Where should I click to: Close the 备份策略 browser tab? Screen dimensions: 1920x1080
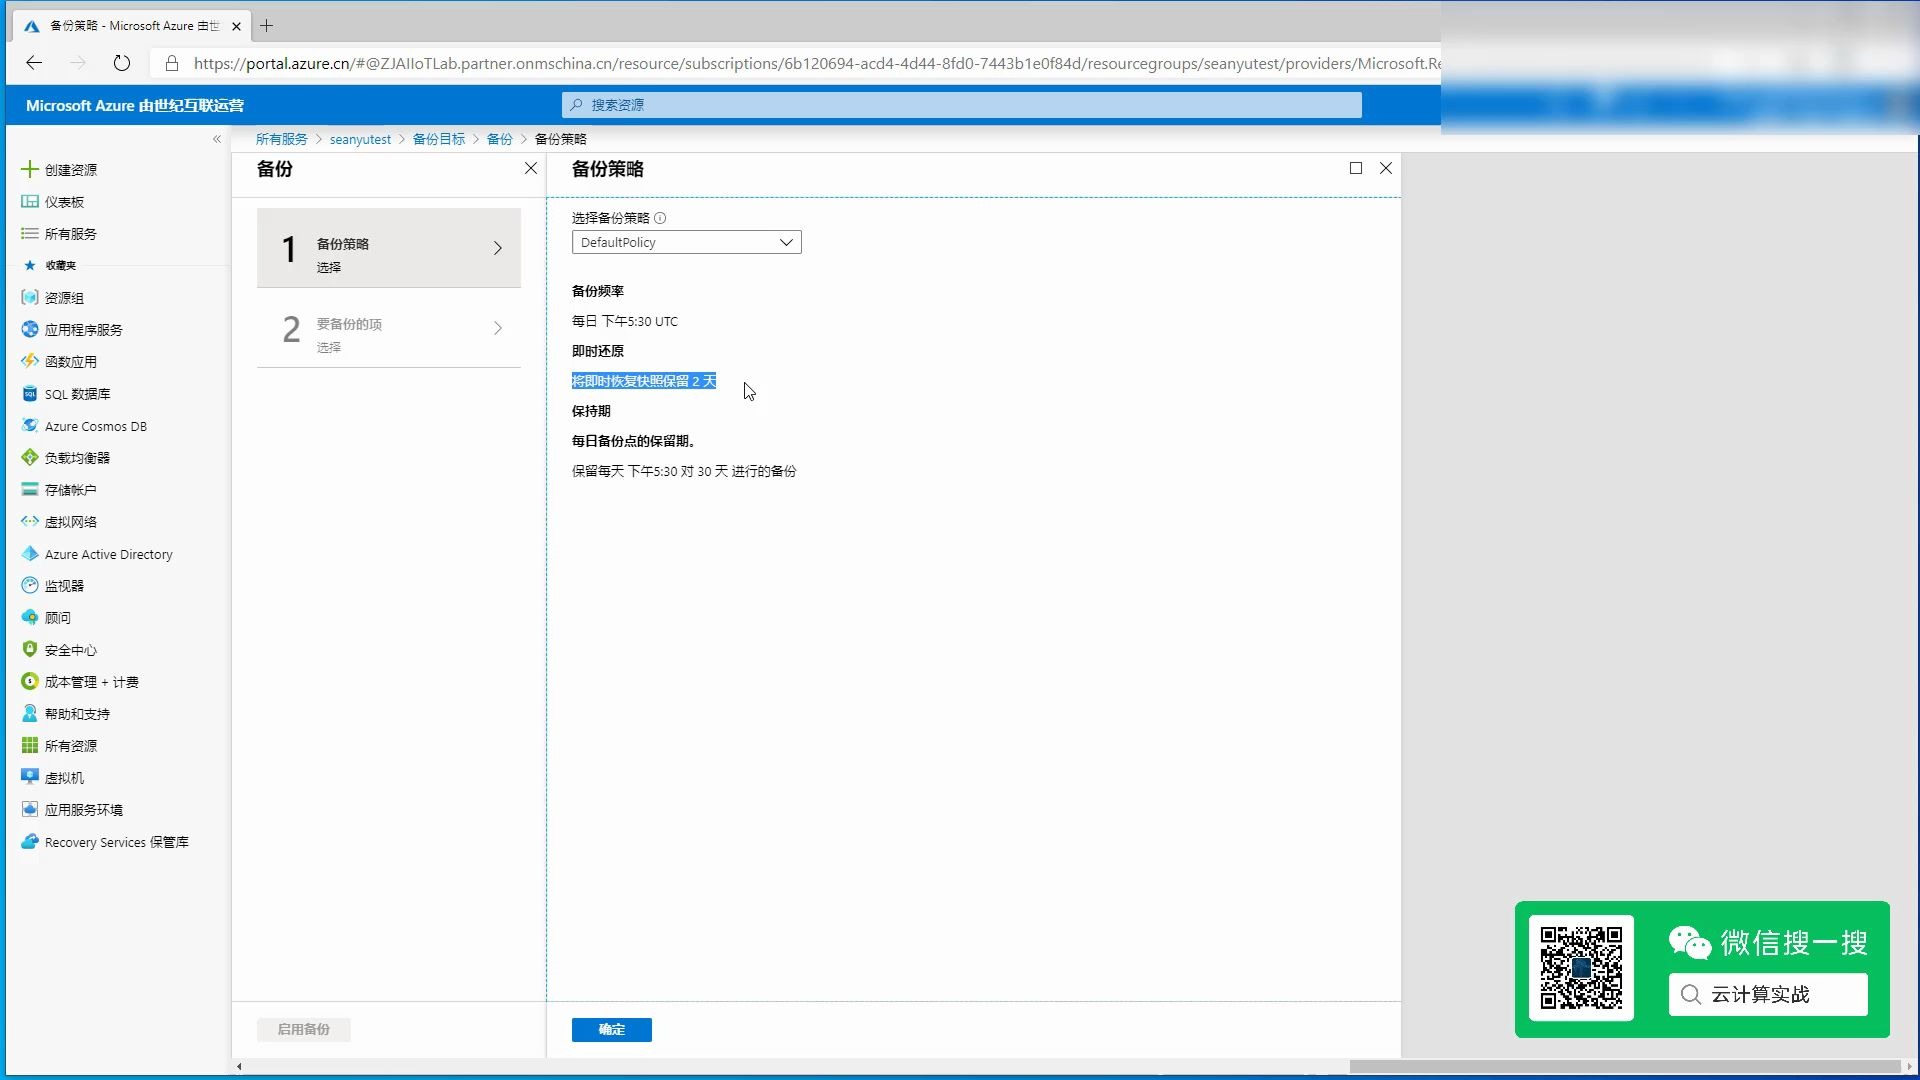tap(236, 26)
